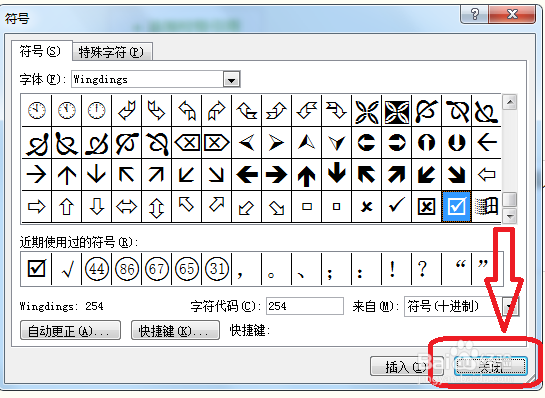The width and height of the screenshot is (545, 398).
Task: Click the symbol grid scroll up arrow
Action: (x=510, y=102)
